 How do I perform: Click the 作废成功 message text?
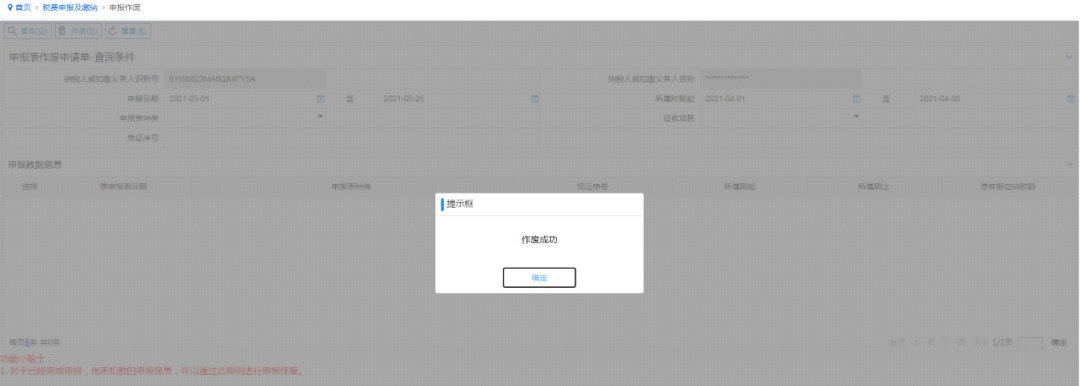click(539, 240)
